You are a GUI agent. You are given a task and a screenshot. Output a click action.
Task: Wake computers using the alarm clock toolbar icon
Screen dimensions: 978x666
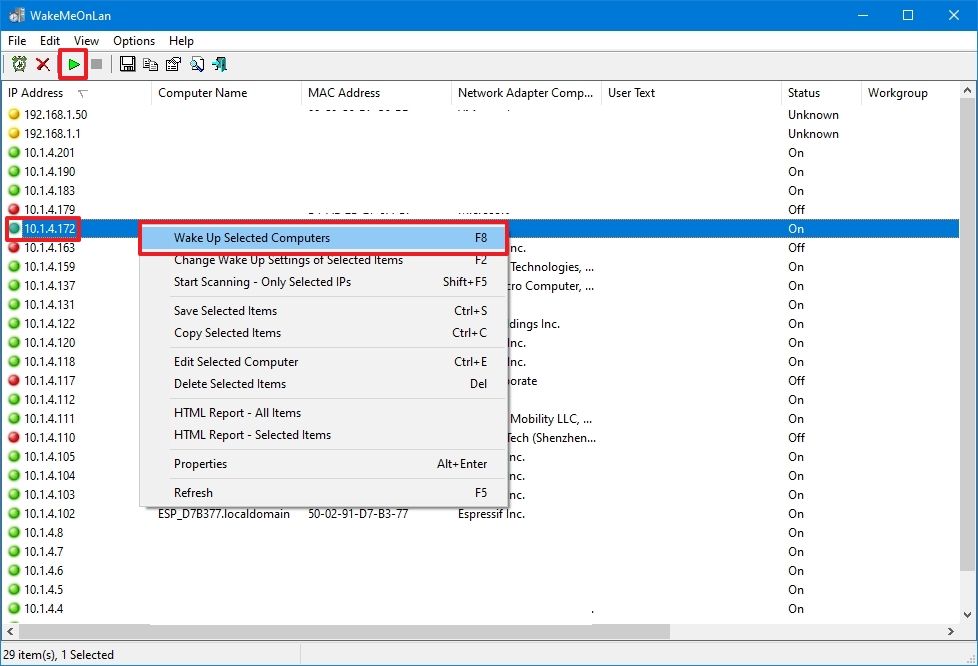pos(19,63)
